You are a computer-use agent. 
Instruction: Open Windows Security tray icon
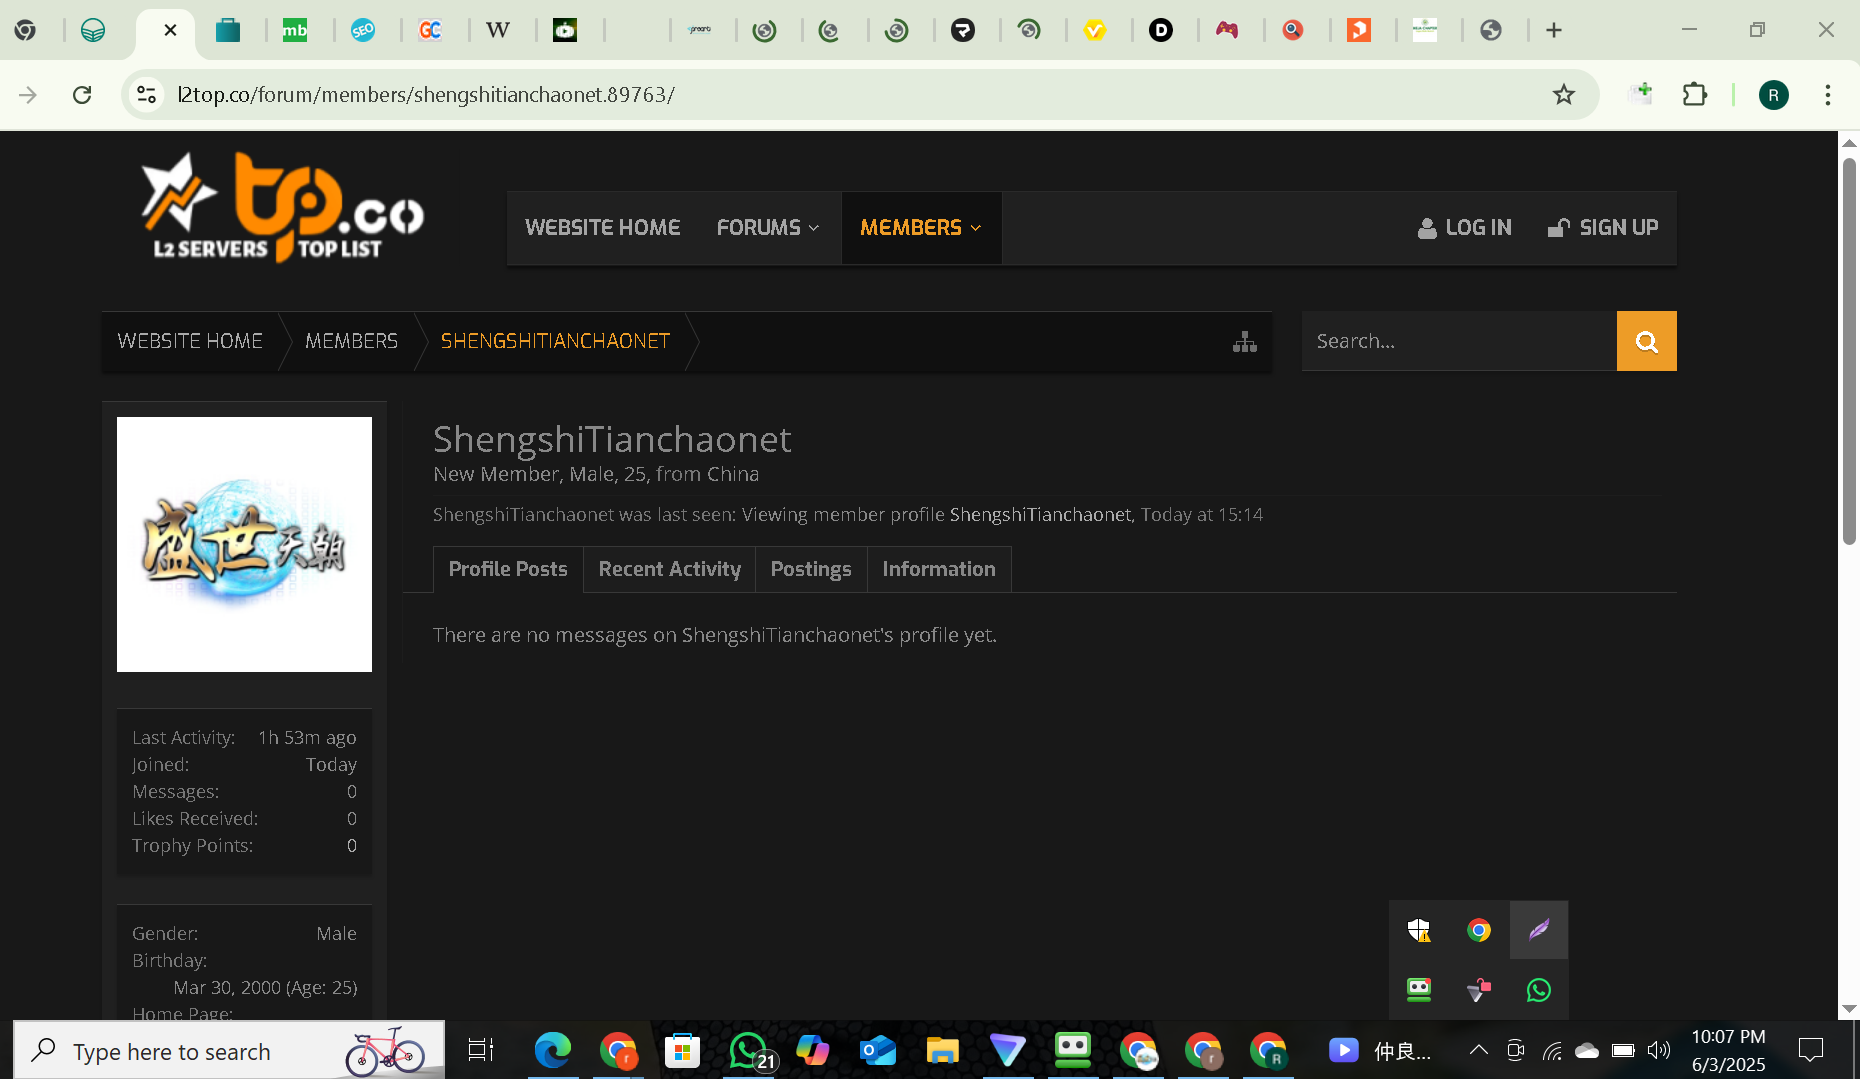click(x=1419, y=930)
